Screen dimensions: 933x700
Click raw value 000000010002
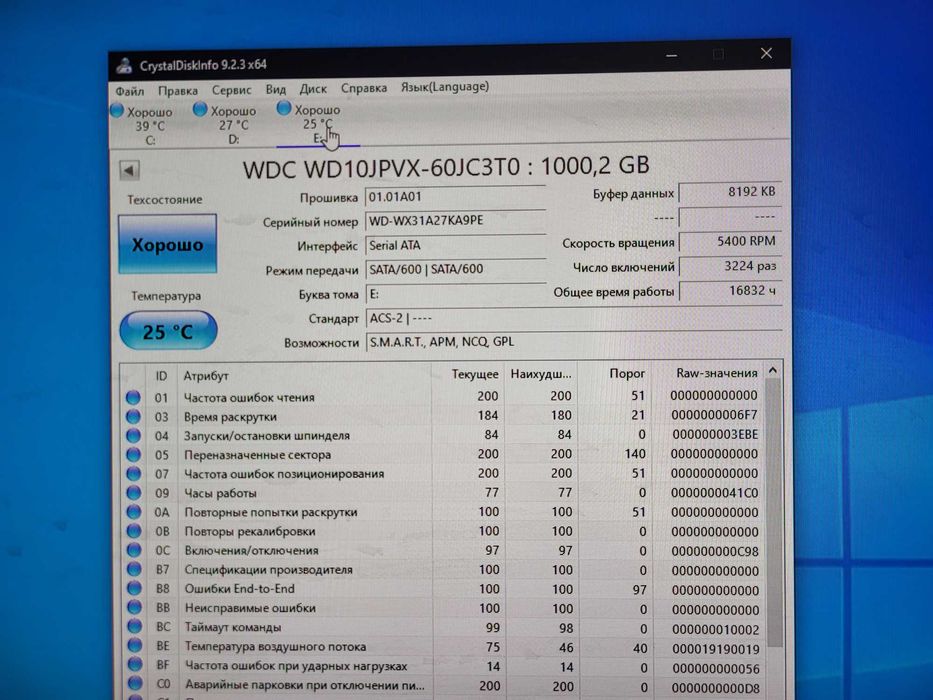pos(716,629)
